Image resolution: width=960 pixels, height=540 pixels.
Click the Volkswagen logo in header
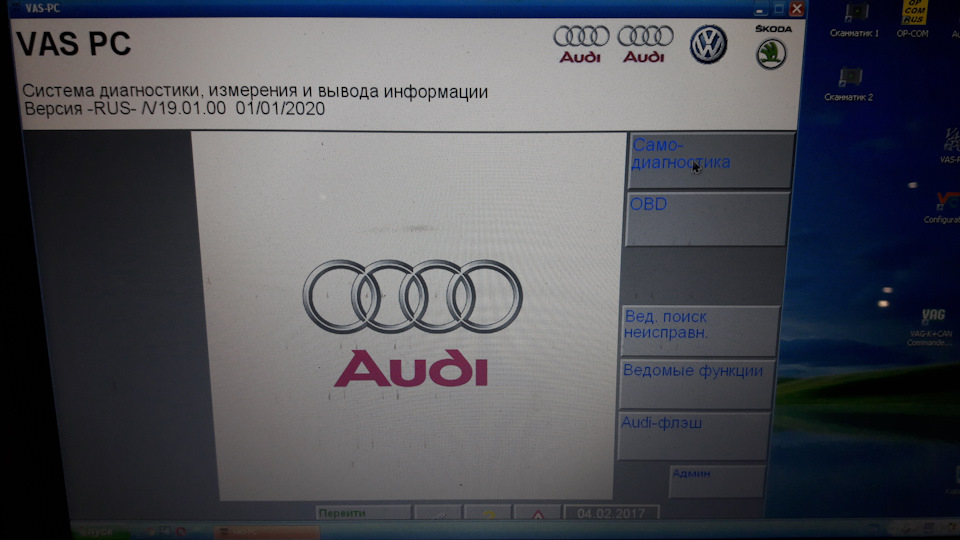point(708,44)
